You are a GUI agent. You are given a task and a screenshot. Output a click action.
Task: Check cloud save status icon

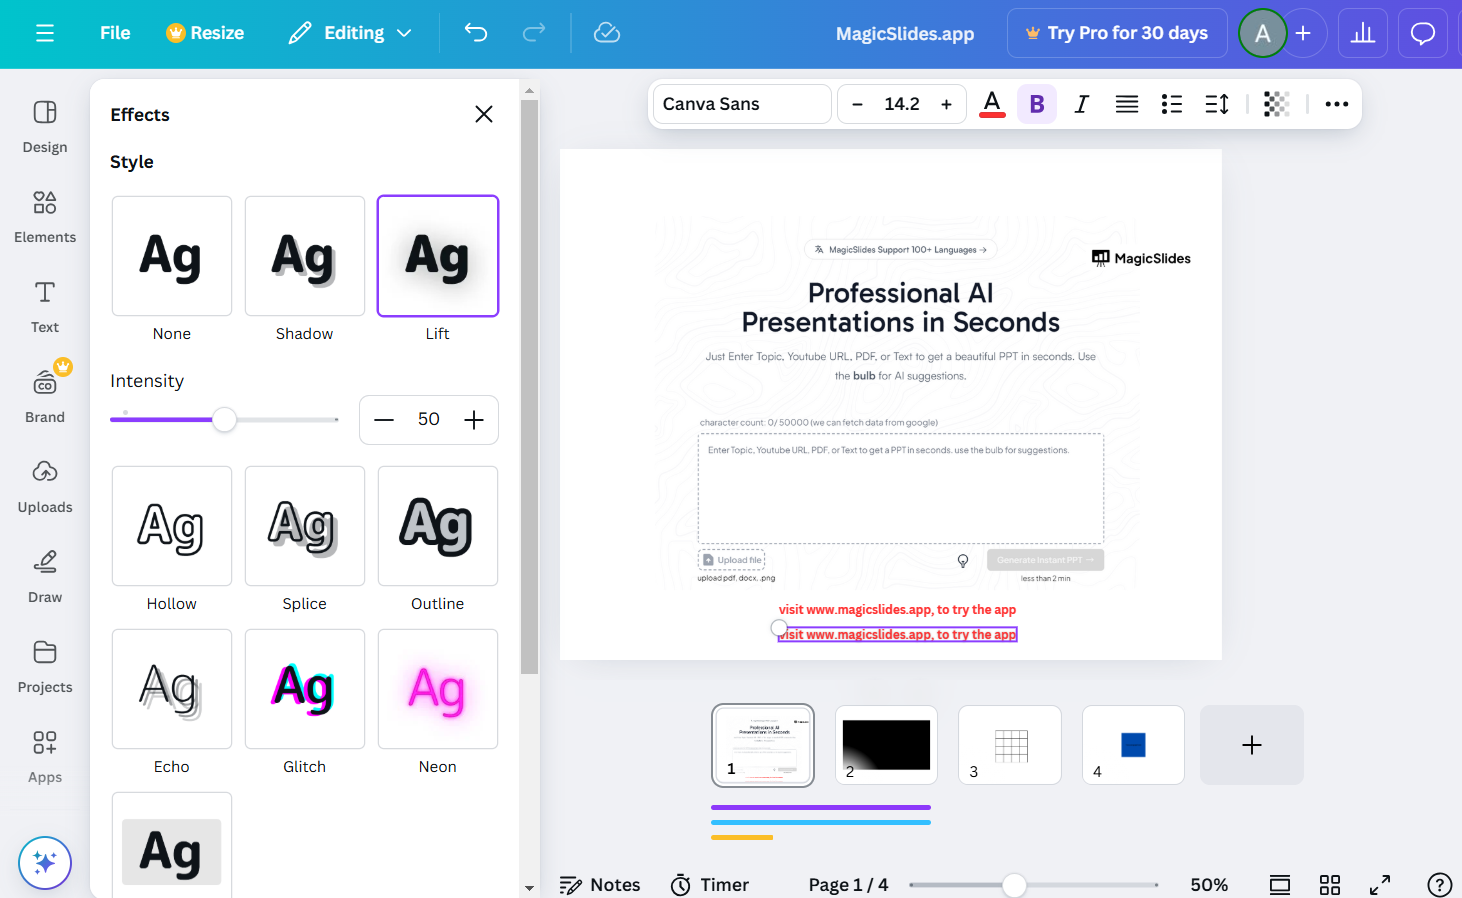click(x=607, y=33)
